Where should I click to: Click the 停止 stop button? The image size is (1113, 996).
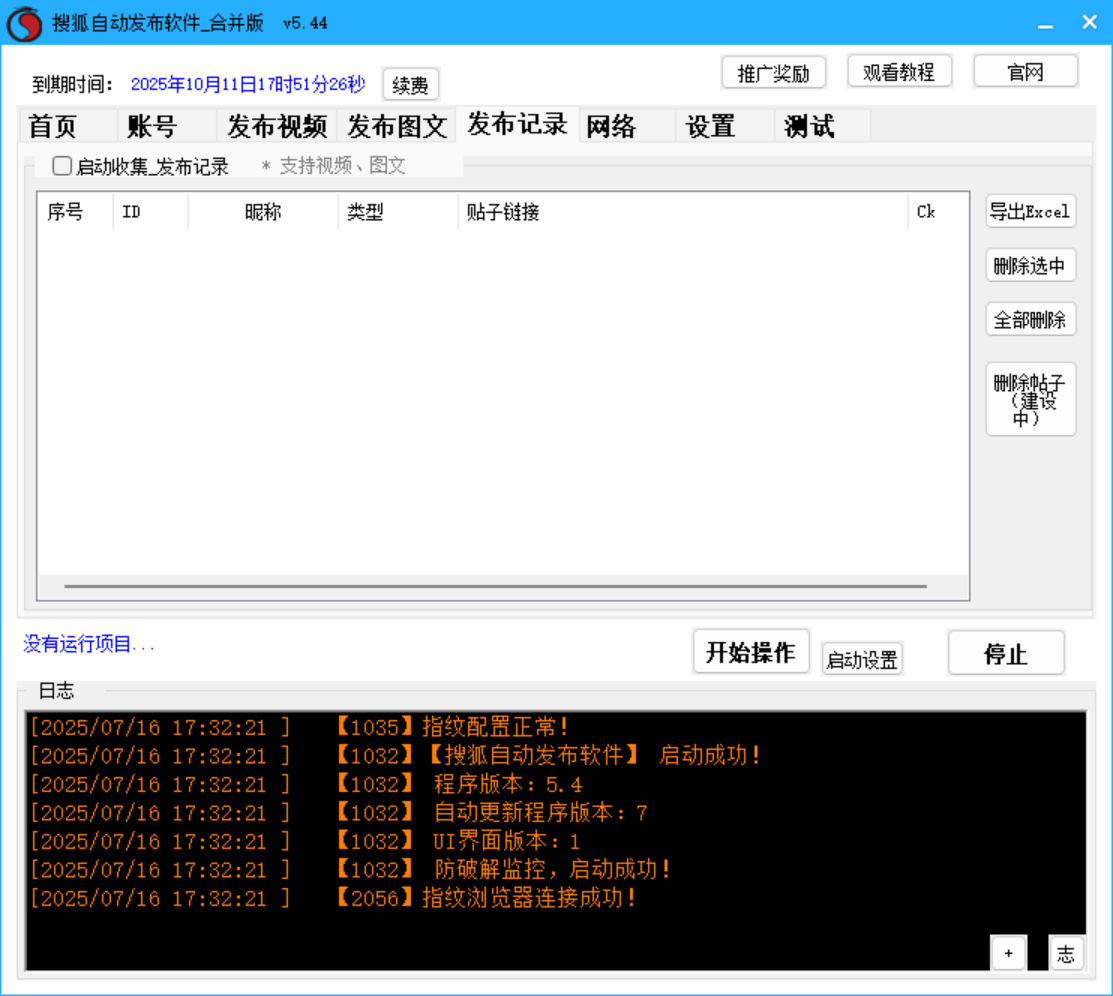1006,653
